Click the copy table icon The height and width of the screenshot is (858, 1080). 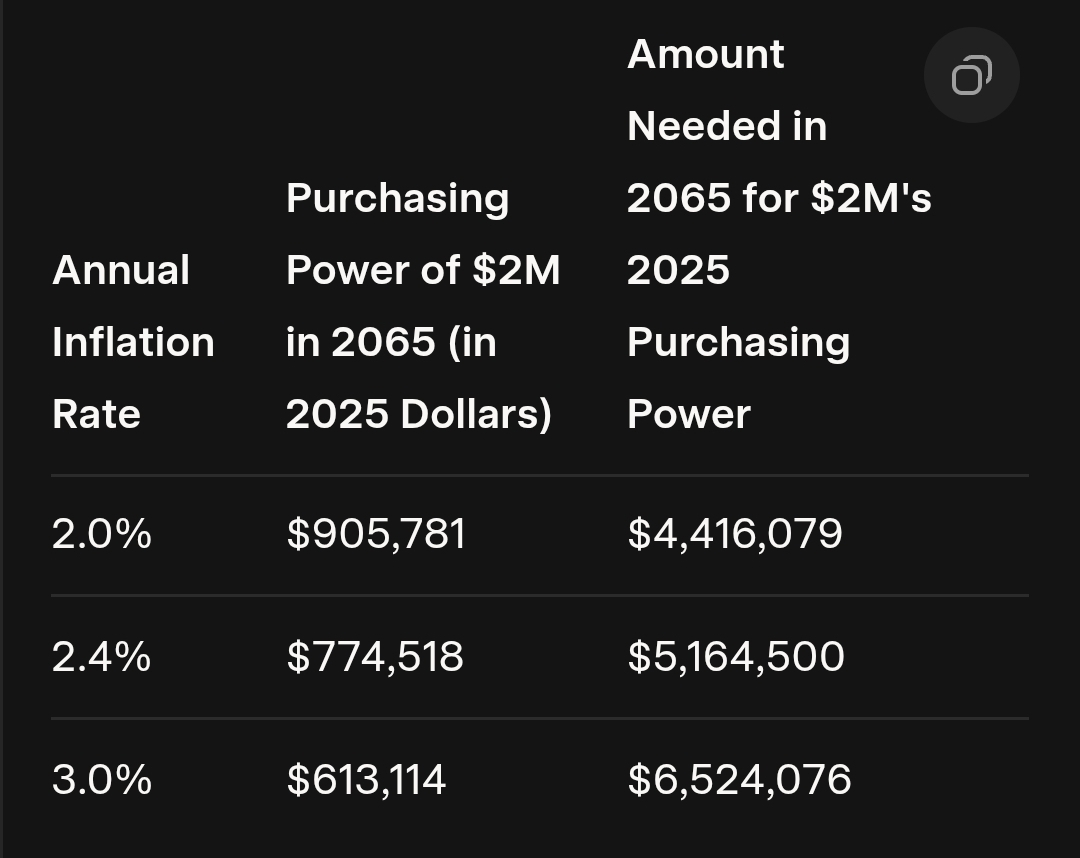point(971,76)
